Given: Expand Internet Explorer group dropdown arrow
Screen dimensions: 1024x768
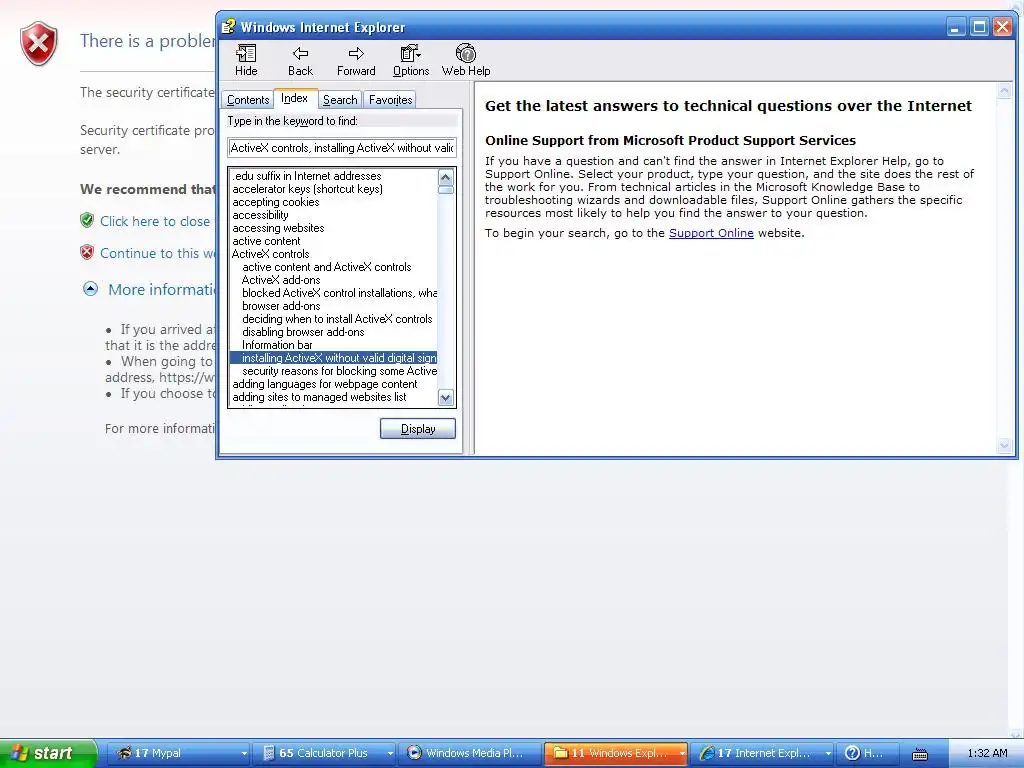Looking at the screenshot, I should pyautogui.click(x=829, y=754).
